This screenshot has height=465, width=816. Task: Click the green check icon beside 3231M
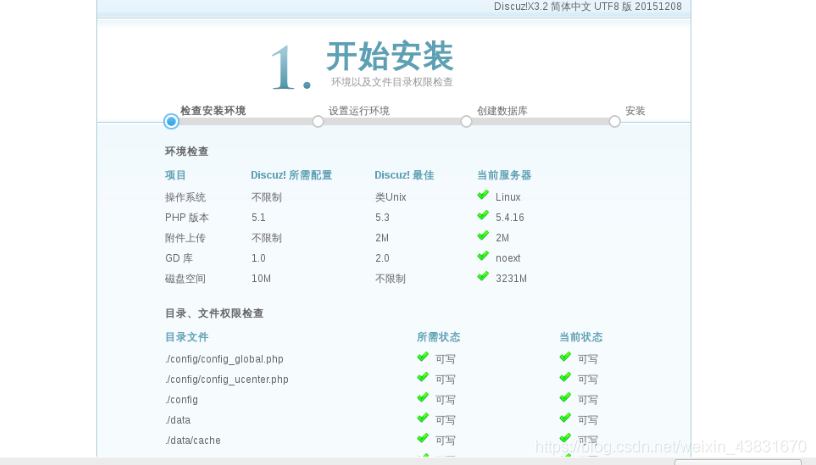483,276
